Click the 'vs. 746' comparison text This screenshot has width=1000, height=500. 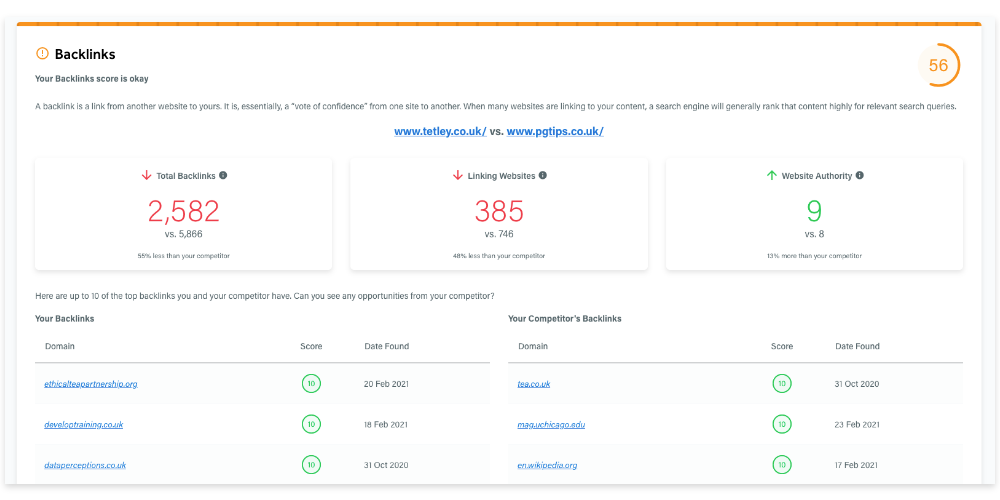499,234
